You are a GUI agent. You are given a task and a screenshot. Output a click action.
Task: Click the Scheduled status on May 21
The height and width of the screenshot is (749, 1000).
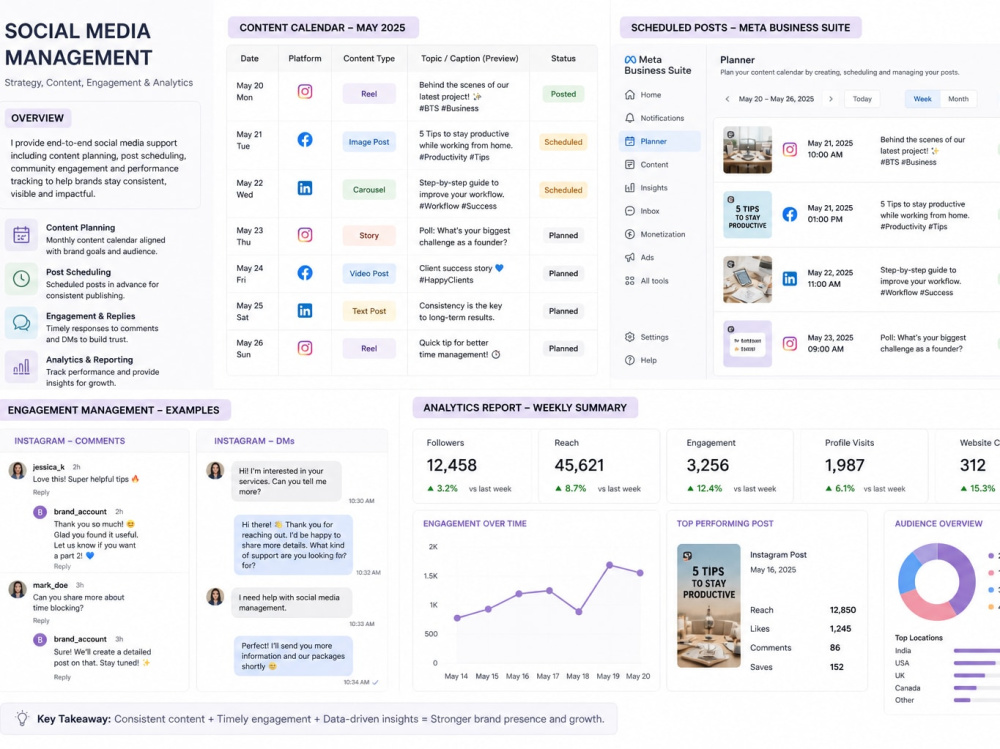[x=563, y=142]
